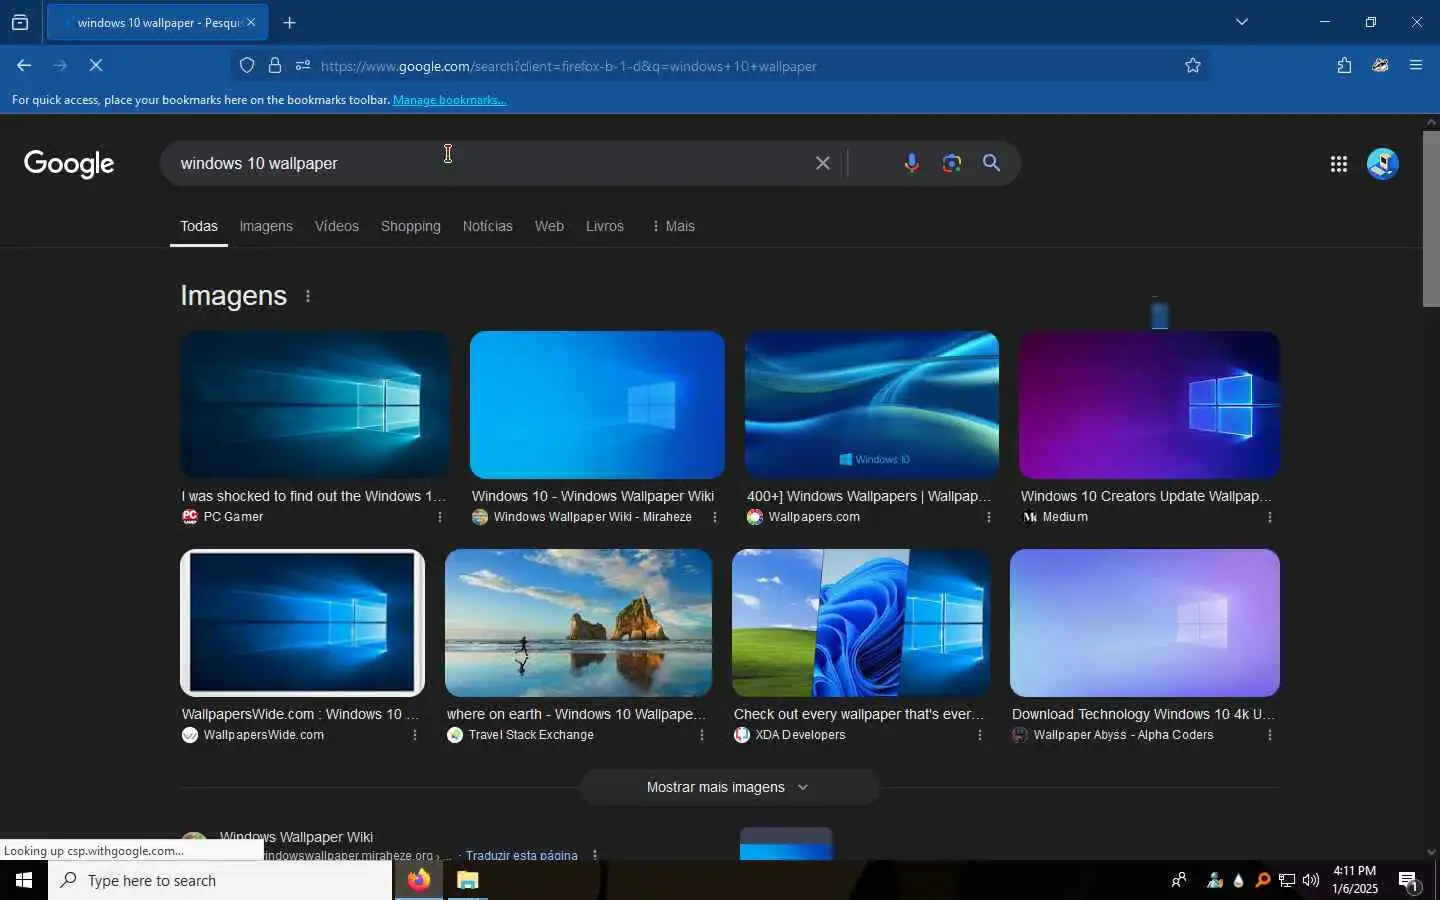Screen dimensions: 1440x900
Task: Click the Firefox taskbar icon
Action: pyautogui.click(x=418, y=880)
